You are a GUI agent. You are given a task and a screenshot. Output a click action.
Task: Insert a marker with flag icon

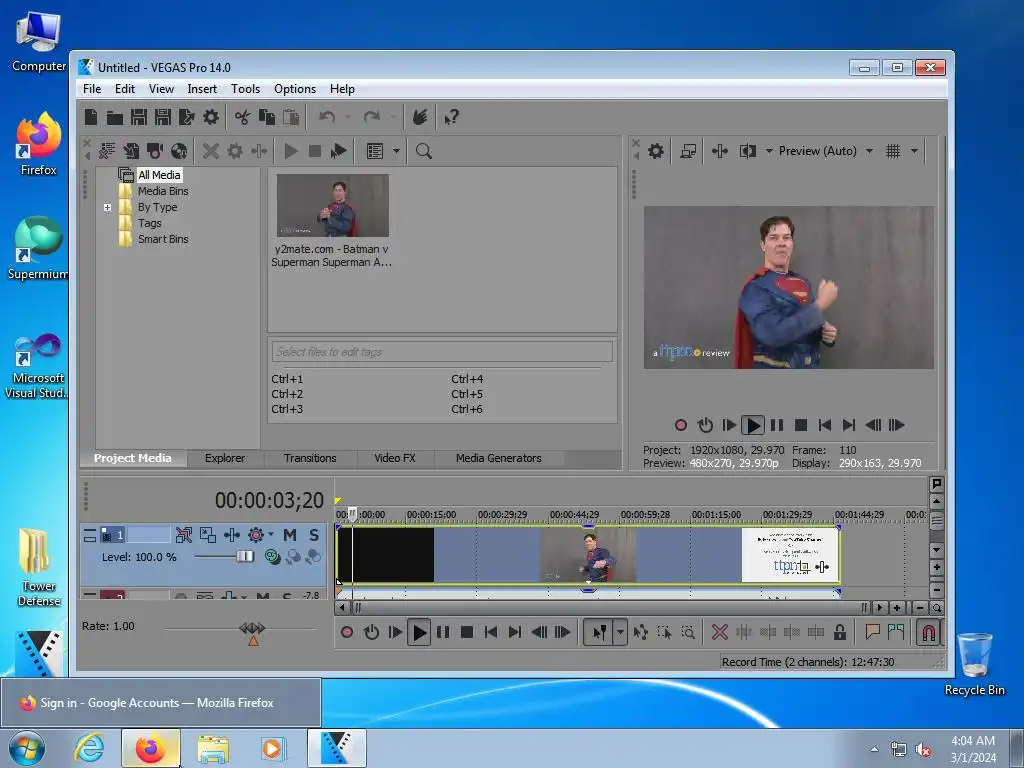point(872,632)
